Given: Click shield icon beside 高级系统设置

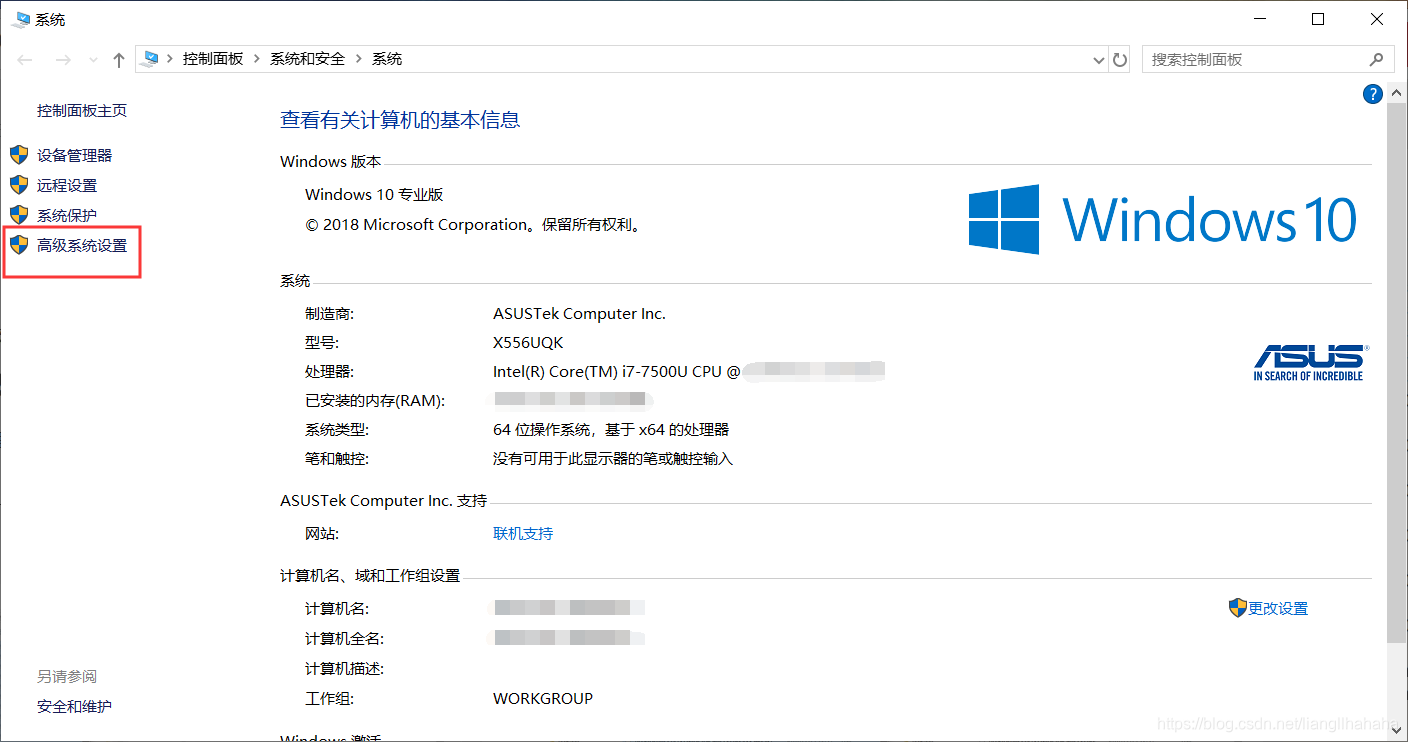Looking at the screenshot, I should (x=19, y=245).
